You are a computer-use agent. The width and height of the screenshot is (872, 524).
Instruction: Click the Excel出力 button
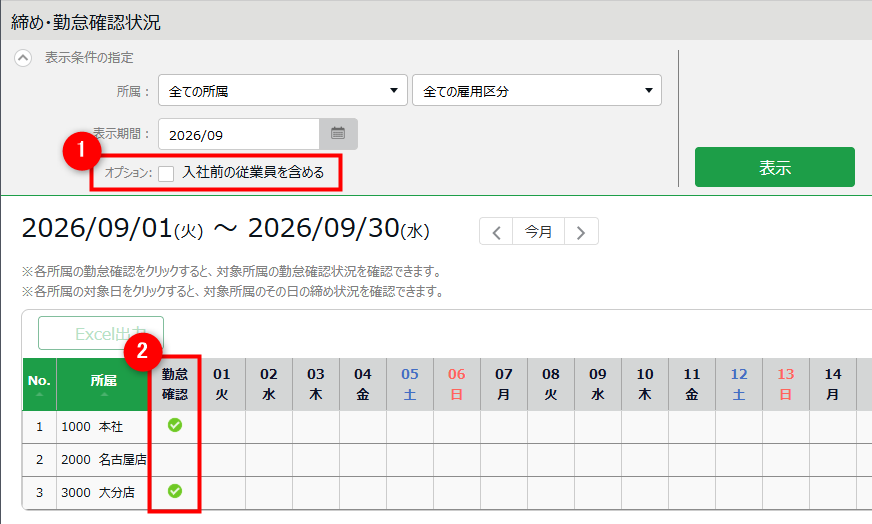click(101, 333)
